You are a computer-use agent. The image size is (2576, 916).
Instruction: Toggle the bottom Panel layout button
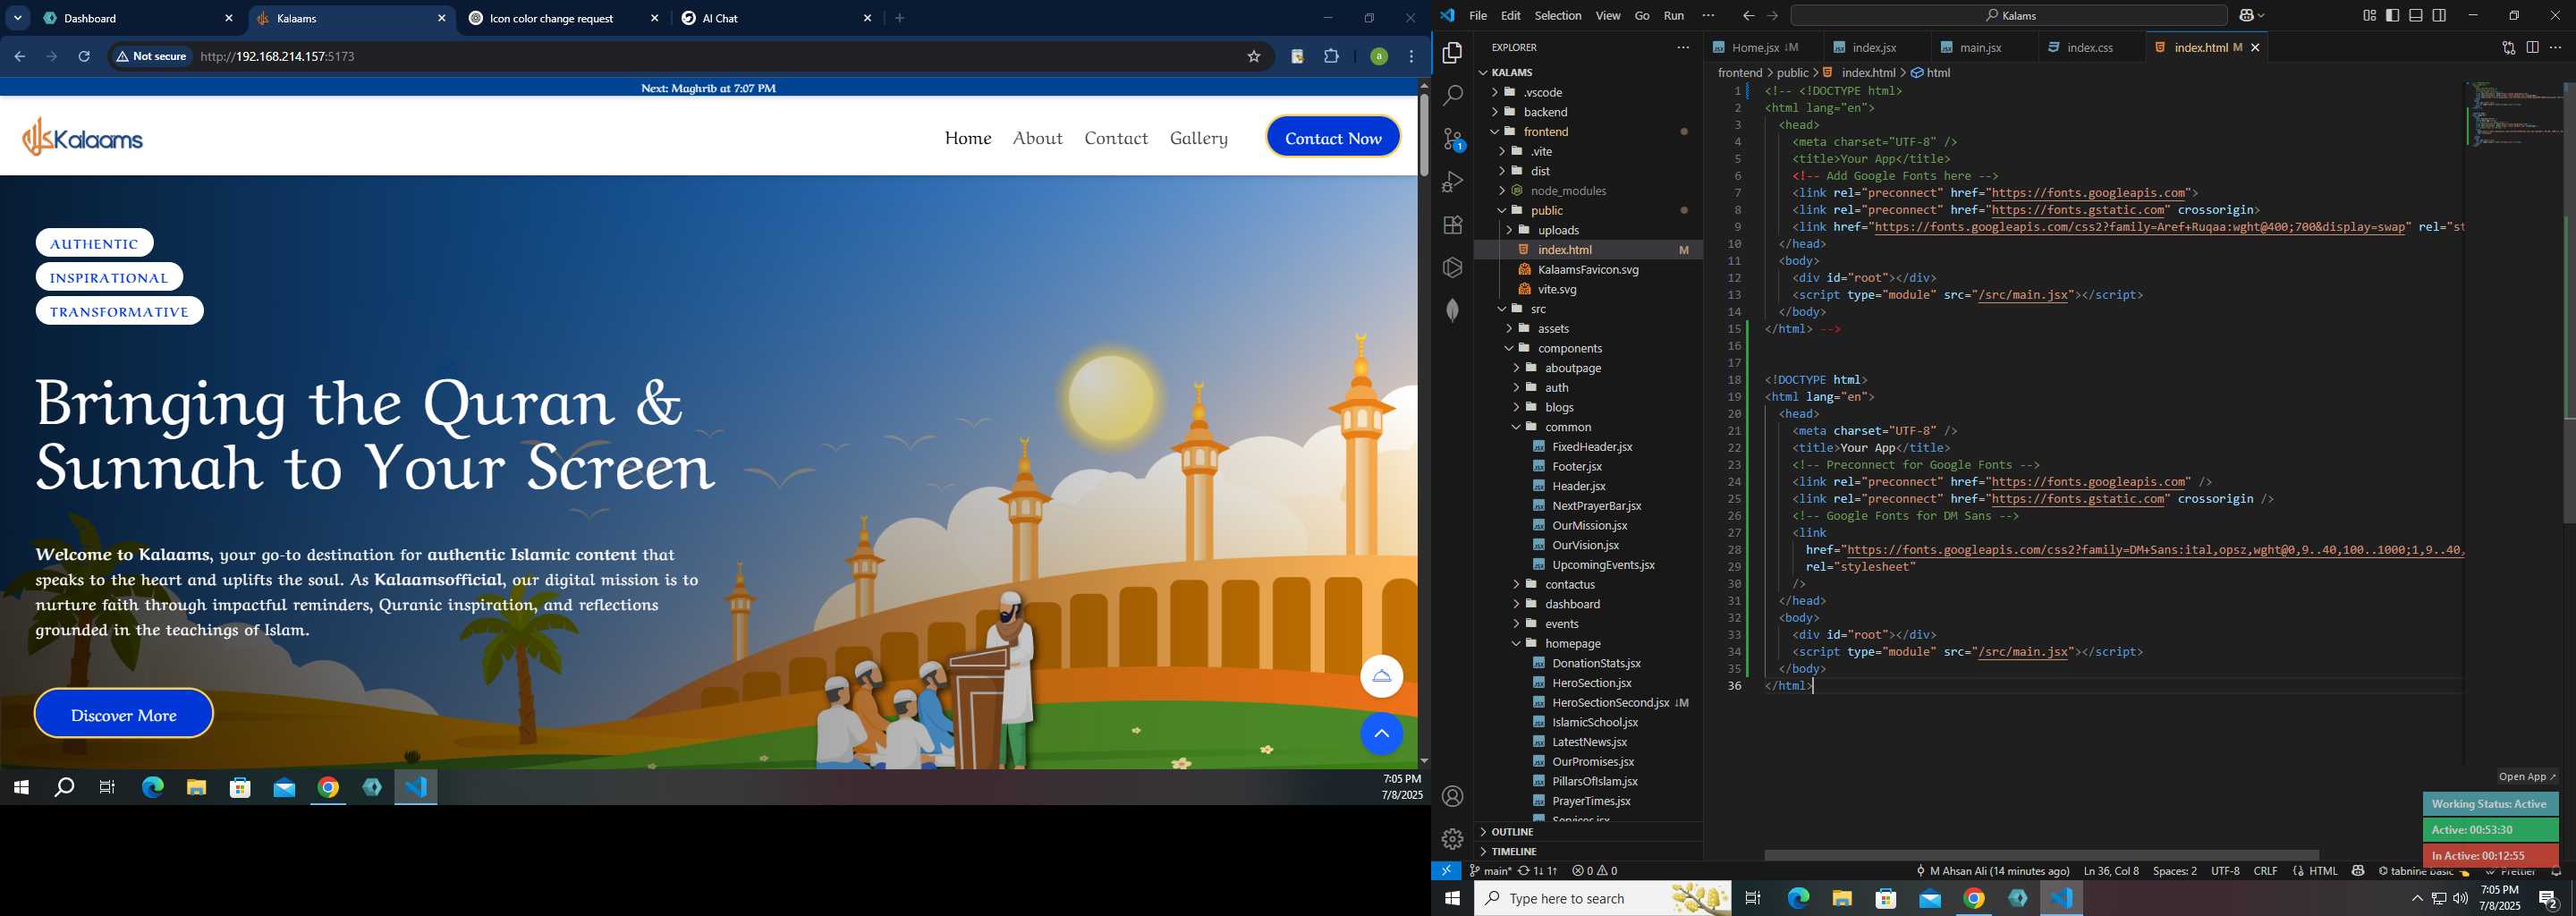point(2416,15)
